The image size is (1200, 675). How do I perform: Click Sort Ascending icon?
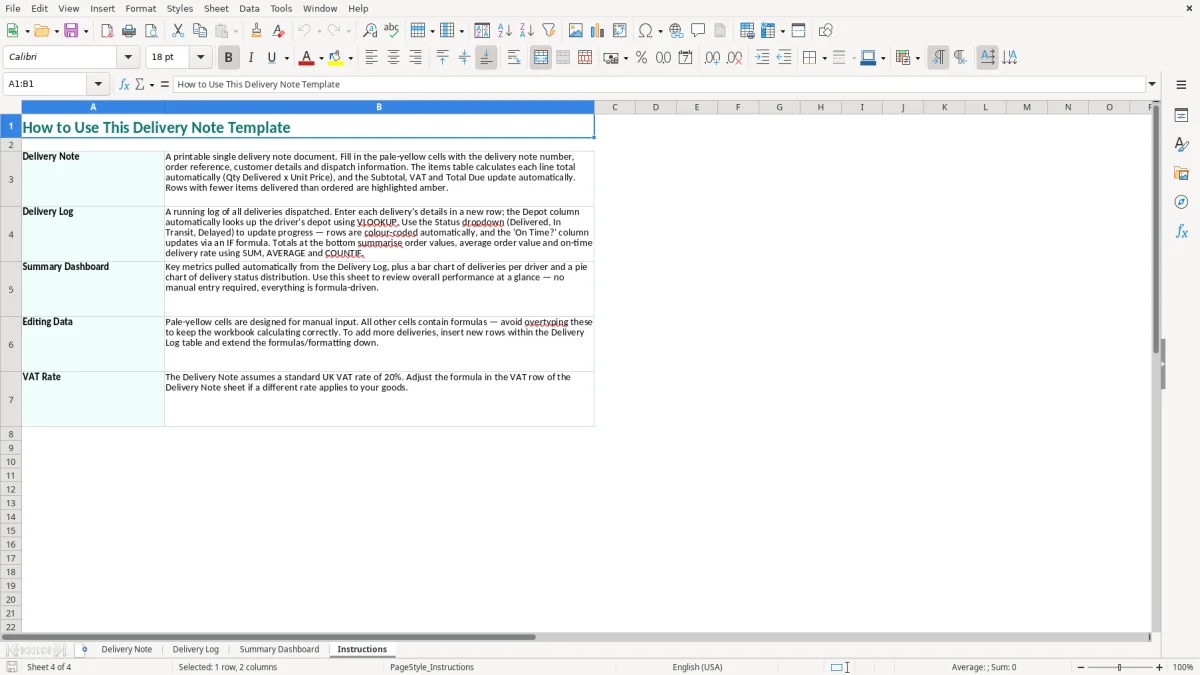[x=505, y=31]
